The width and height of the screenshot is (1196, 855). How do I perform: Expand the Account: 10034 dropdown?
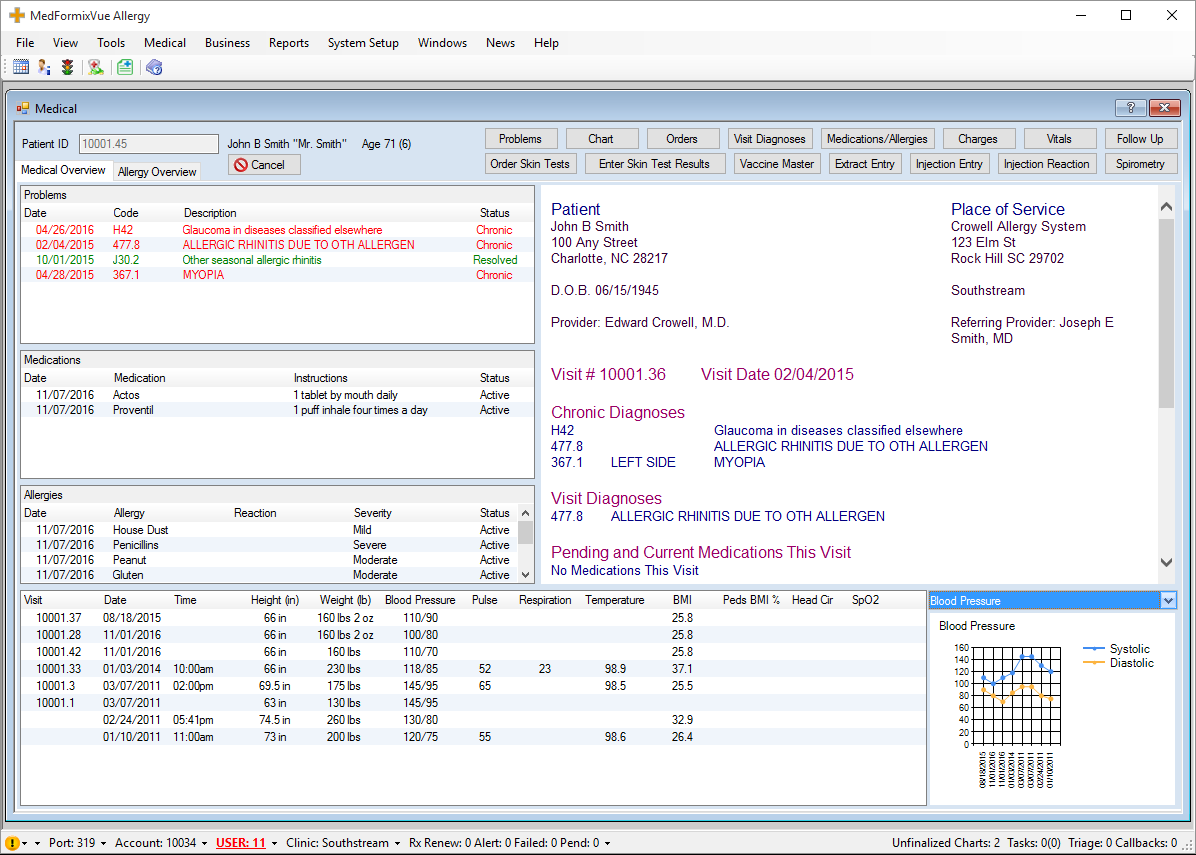coord(160,843)
